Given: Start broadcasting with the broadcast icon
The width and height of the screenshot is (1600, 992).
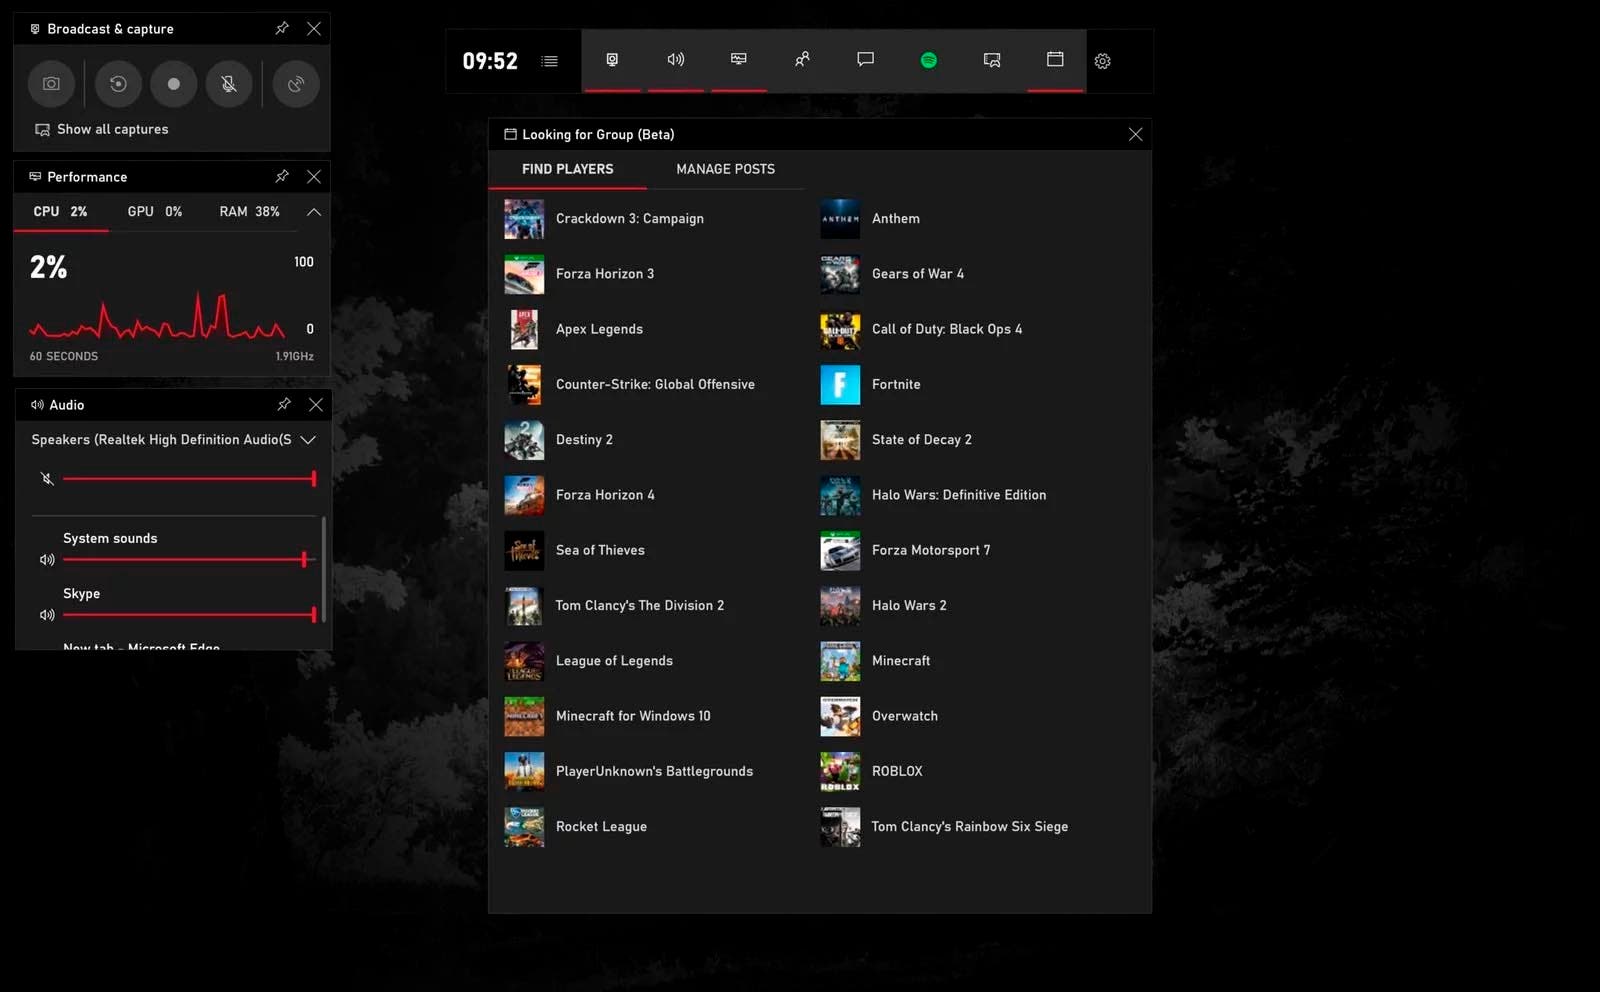Looking at the screenshot, I should pos(296,84).
